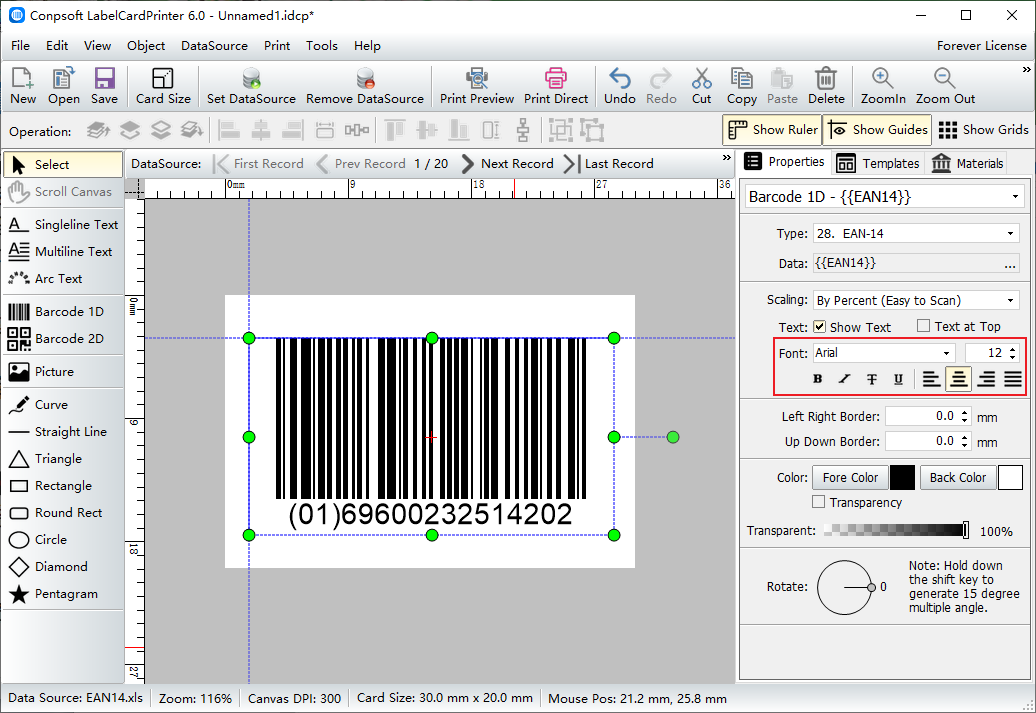
Task: Select the Arc Text tool
Action: tap(63, 279)
